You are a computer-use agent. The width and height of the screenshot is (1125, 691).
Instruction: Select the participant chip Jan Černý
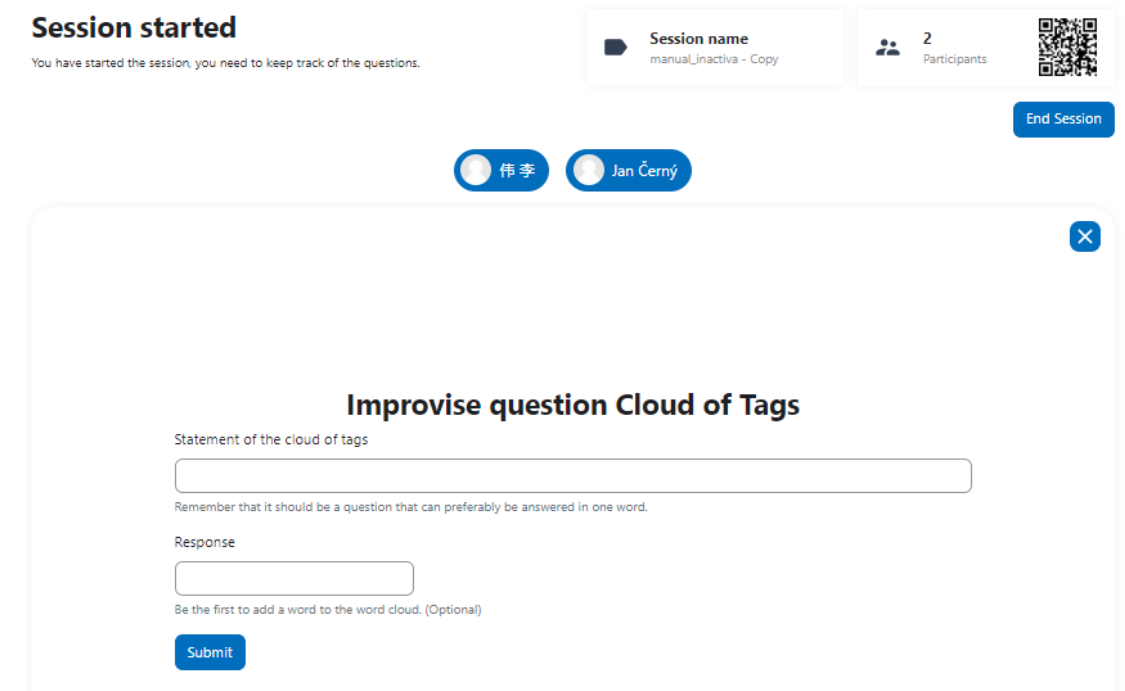pos(629,170)
